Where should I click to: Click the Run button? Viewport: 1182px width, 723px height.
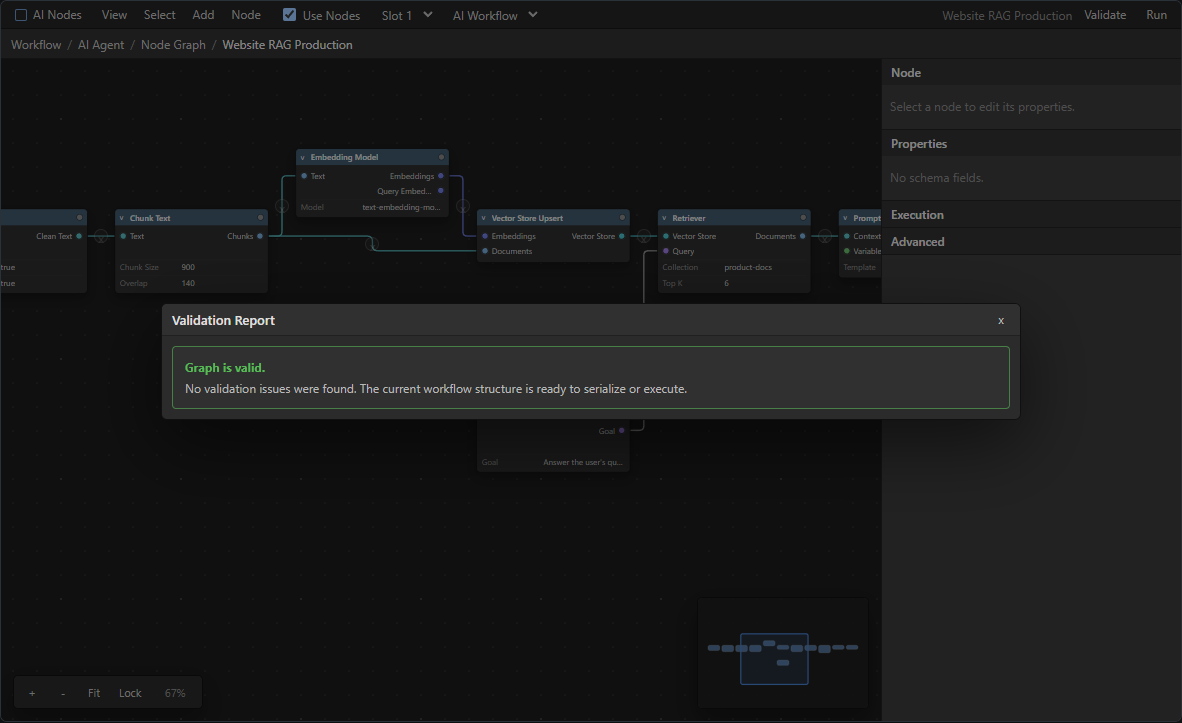tap(1156, 15)
